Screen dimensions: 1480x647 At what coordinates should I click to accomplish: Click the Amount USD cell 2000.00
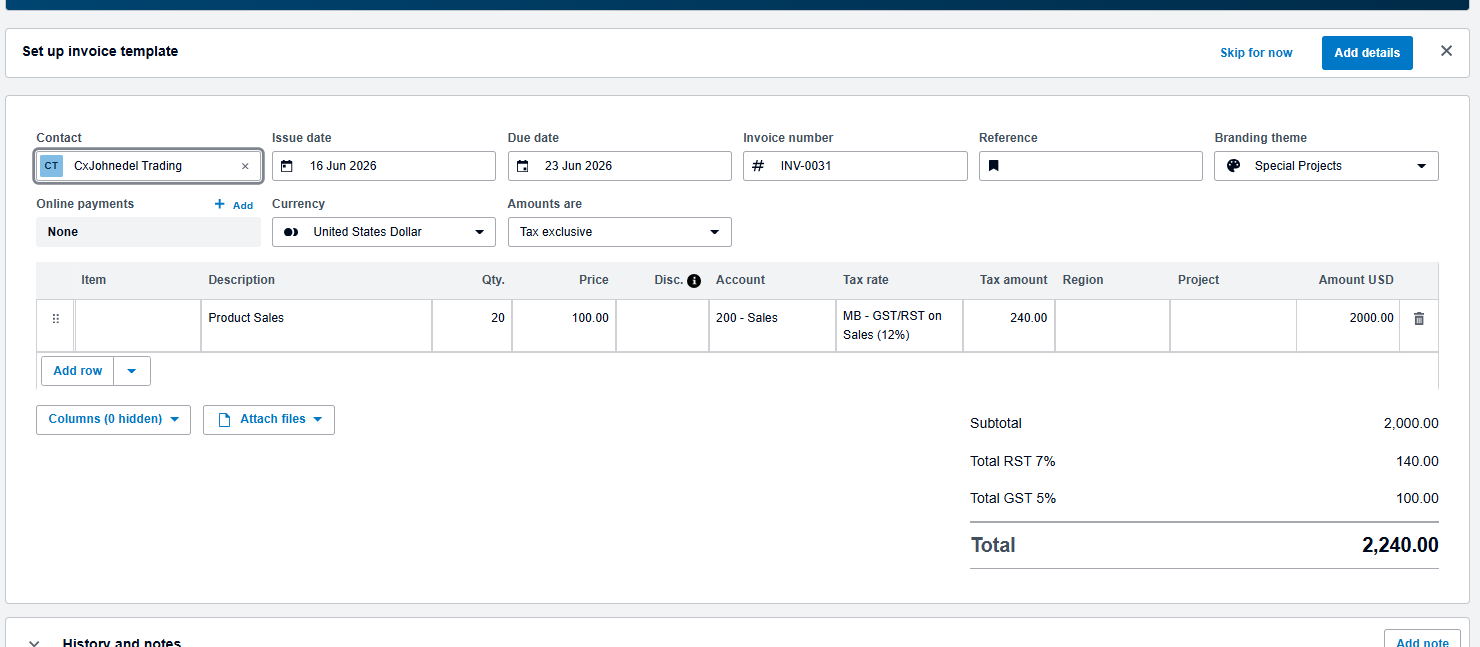[x=1347, y=326]
